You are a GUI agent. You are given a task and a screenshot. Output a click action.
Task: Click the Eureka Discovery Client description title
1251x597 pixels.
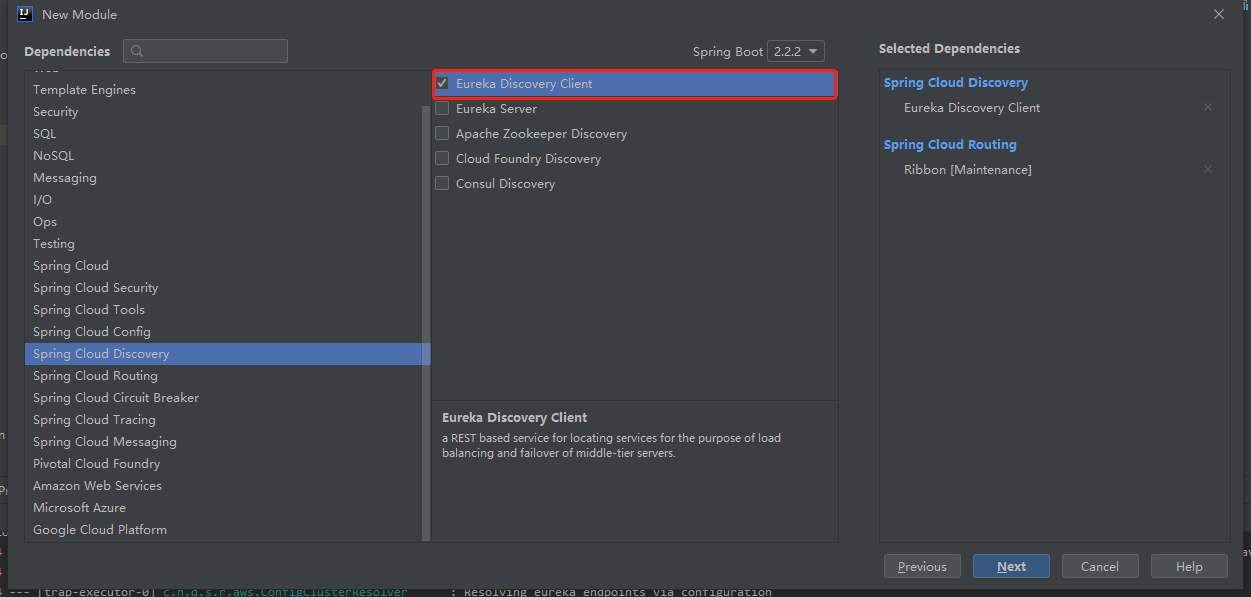514,418
